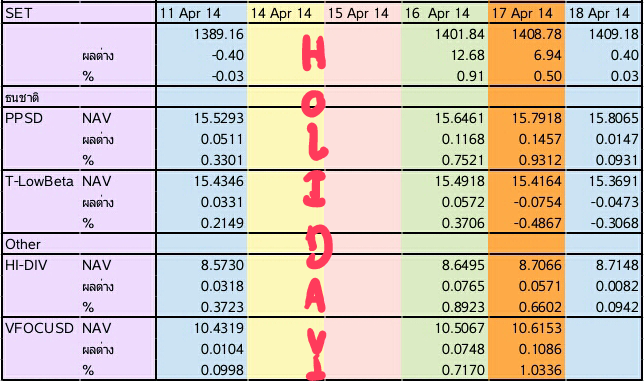Select VFOCUSD NAV value 10.5067
The height and width of the screenshot is (381, 644).
pyautogui.click(x=460, y=328)
